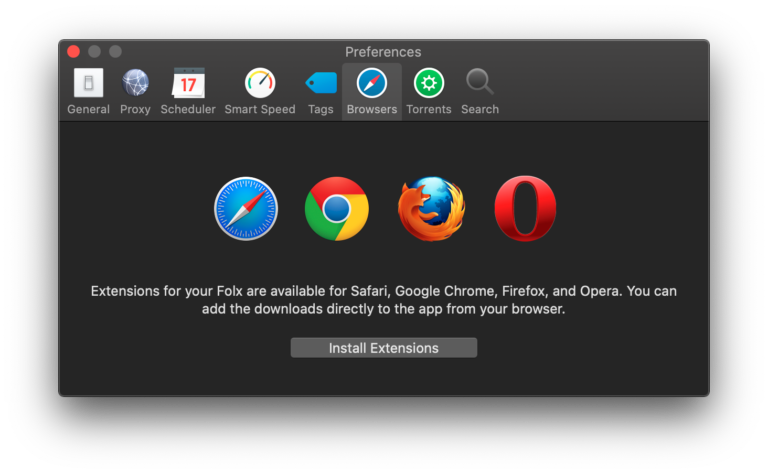
Task: Click the Preferences window title
Action: (383, 52)
